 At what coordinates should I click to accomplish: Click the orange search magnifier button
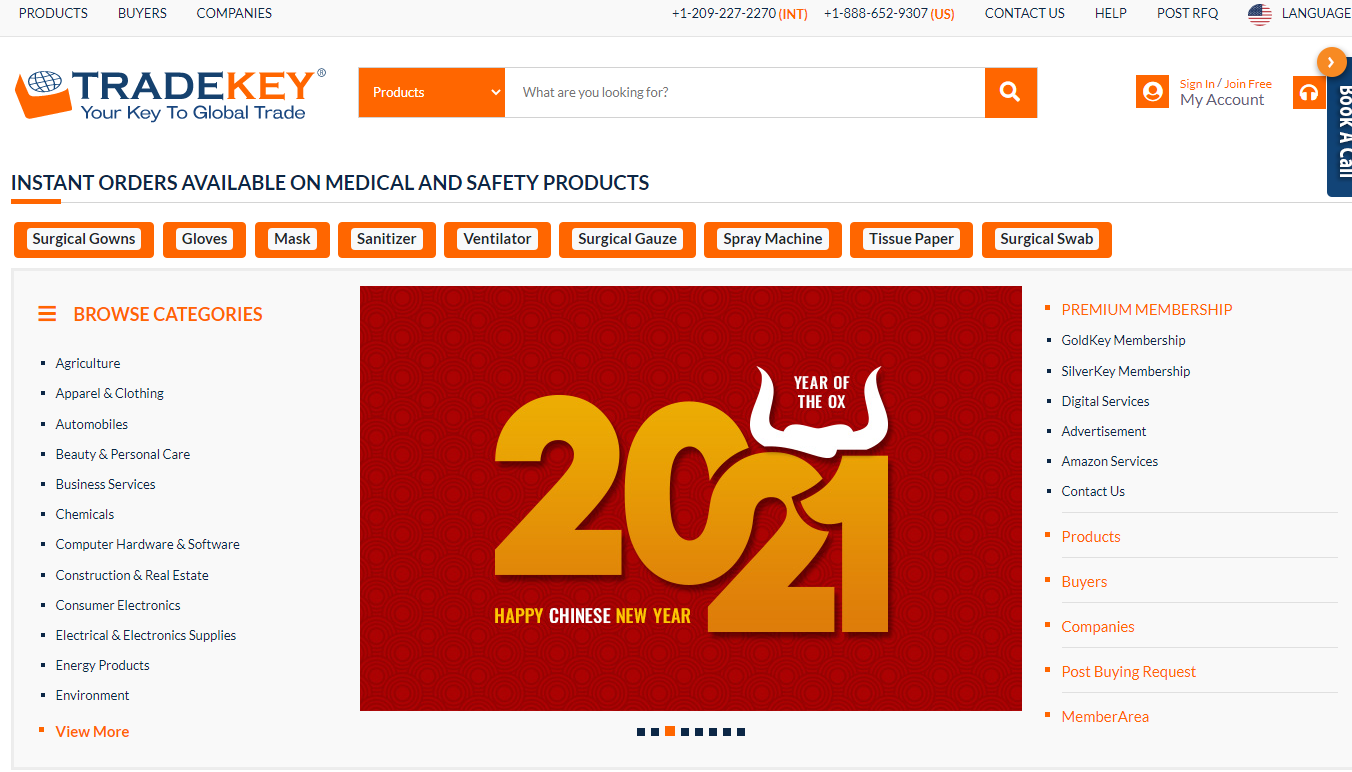1011,93
